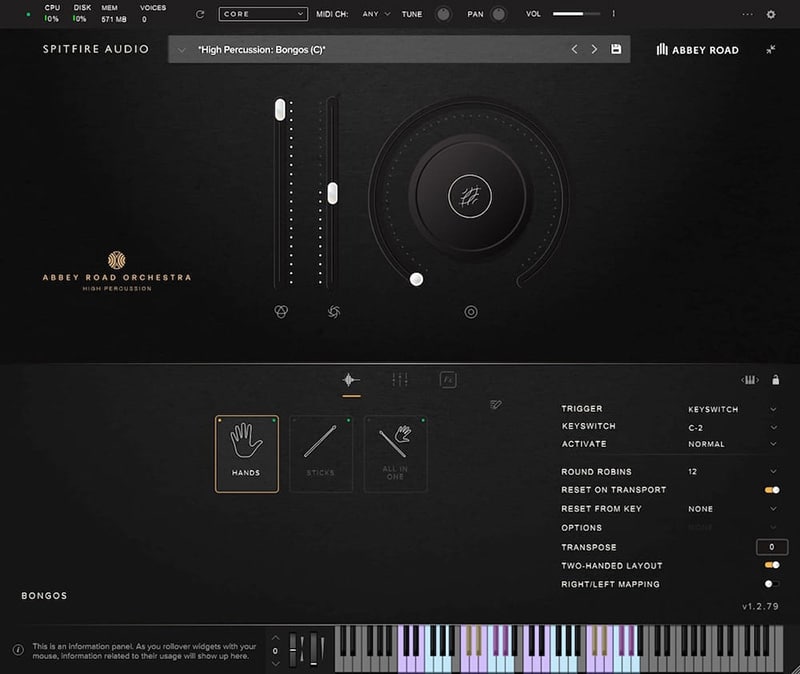The height and width of the screenshot is (674, 800).
Task: Go to the previous preset
Action: pyautogui.click(x=574, y=49)
